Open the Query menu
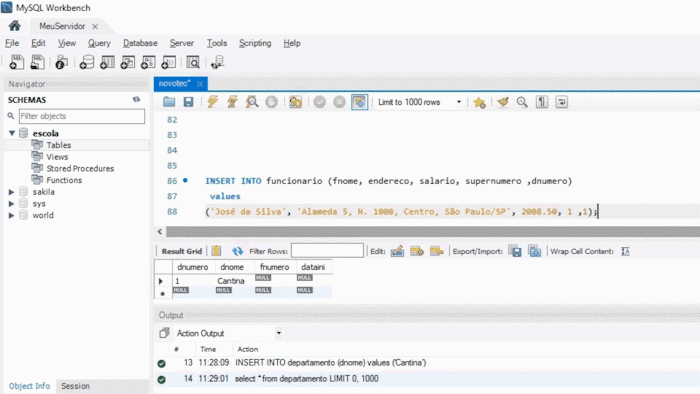Viewport: 700px width, 394px height. tap(99, 43)
